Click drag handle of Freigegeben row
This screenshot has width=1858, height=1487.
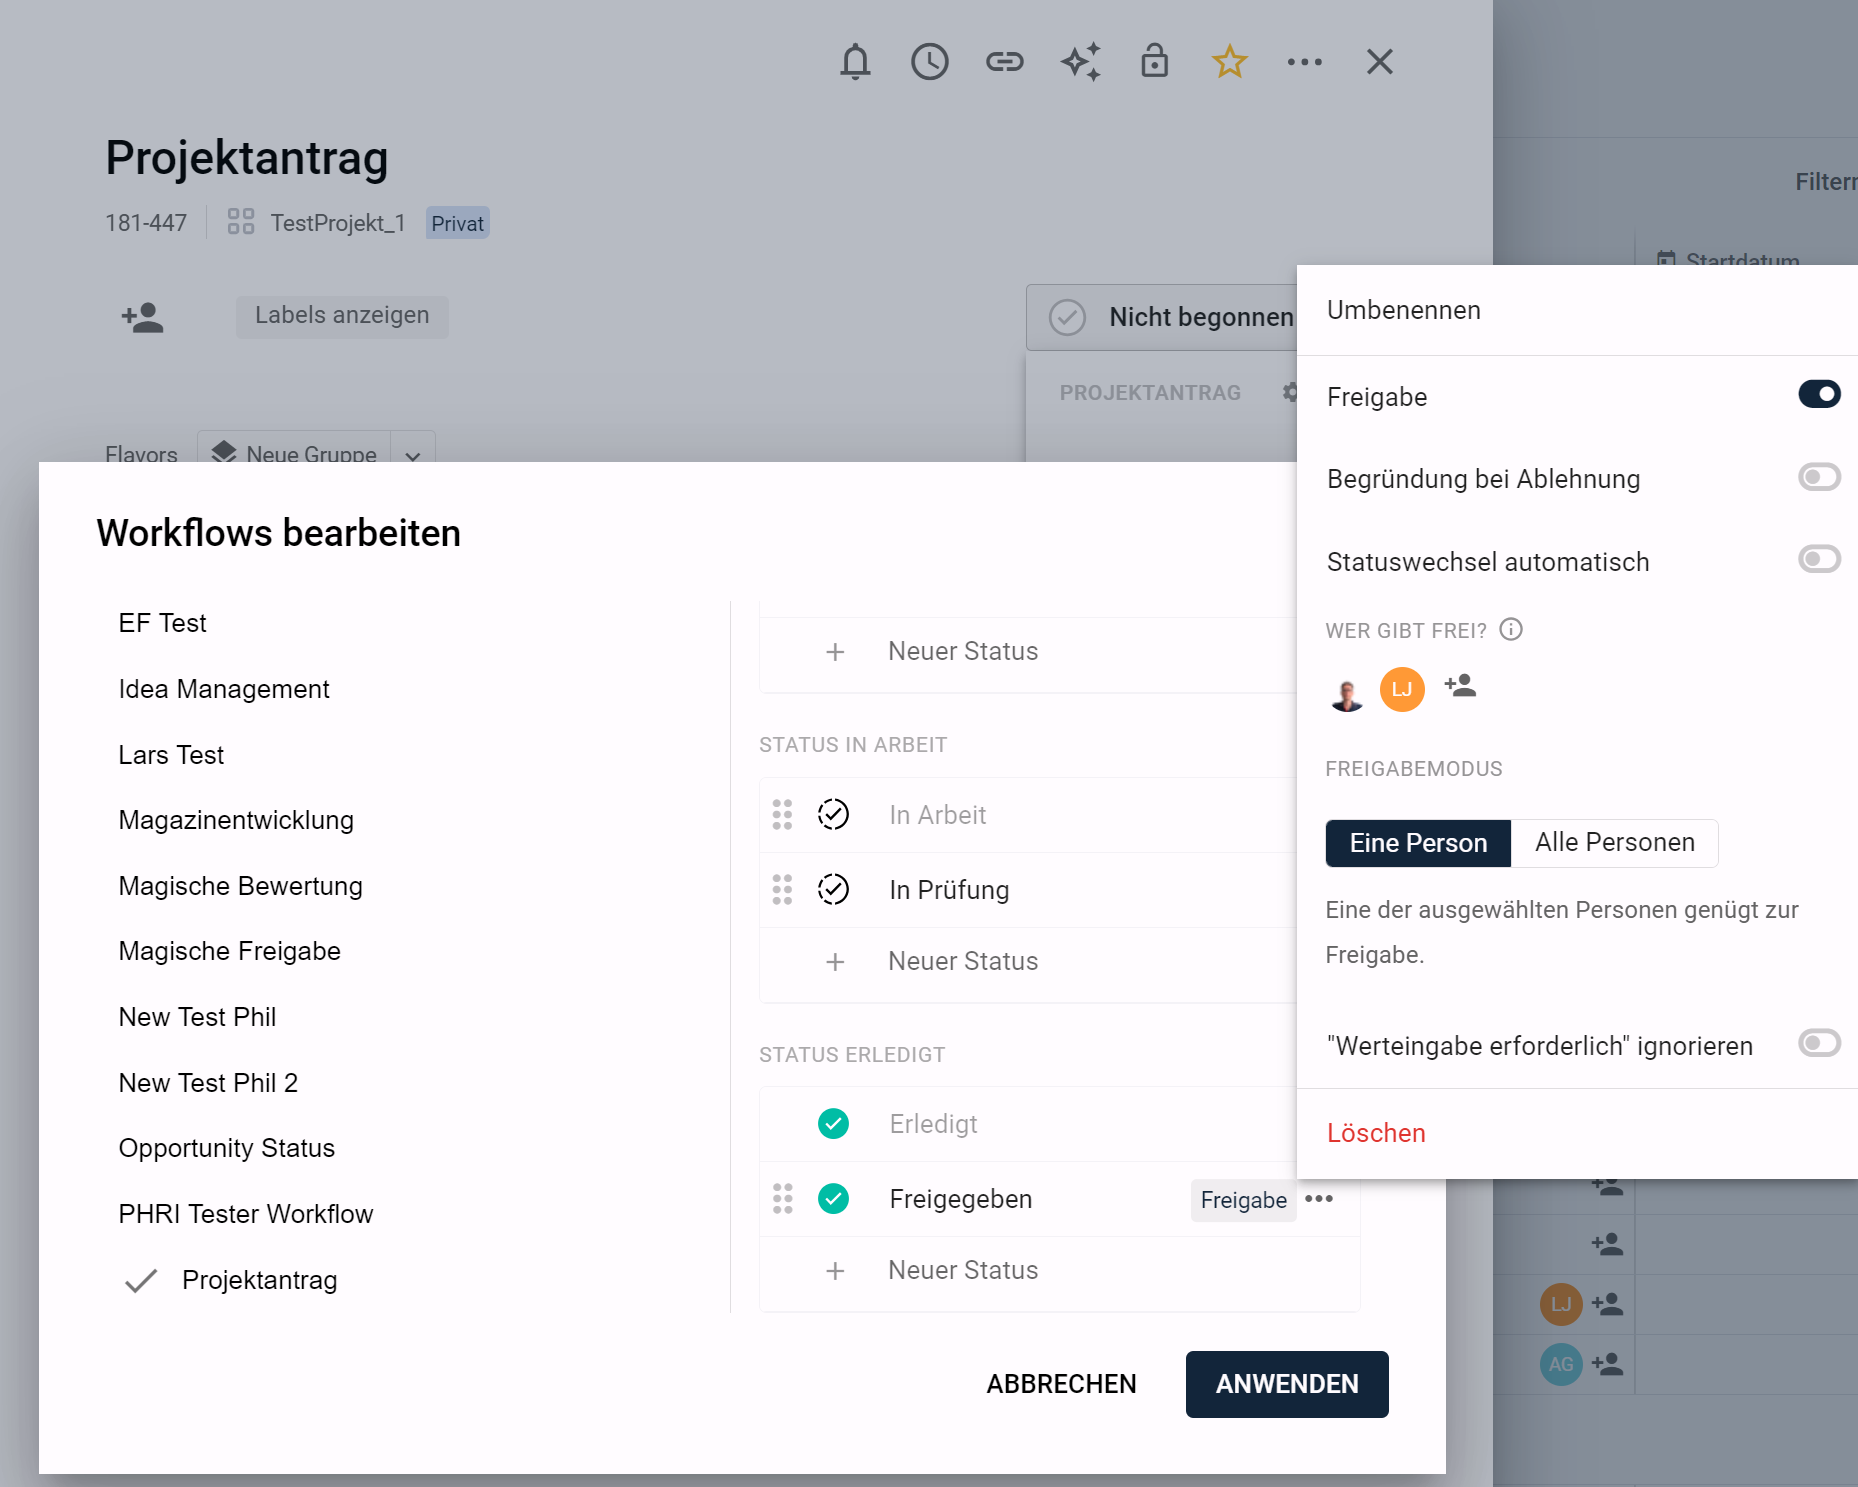782,1198
